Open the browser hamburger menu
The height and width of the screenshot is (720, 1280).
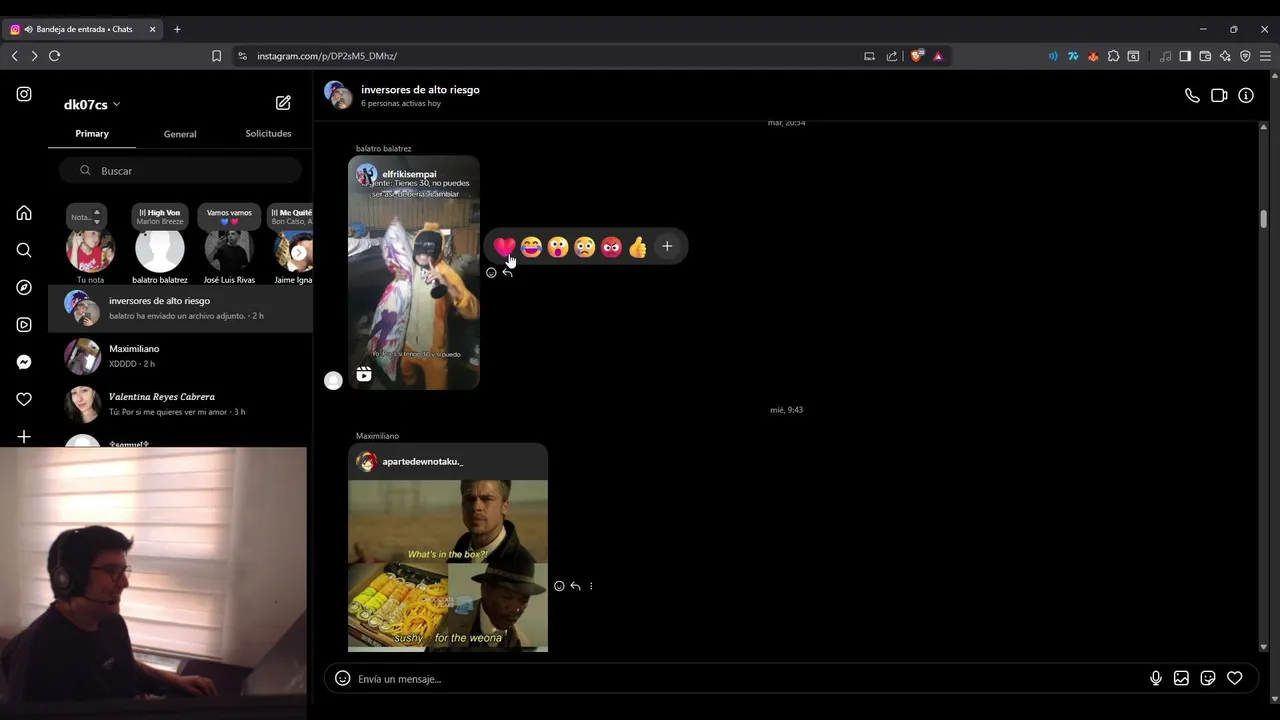1265,56
